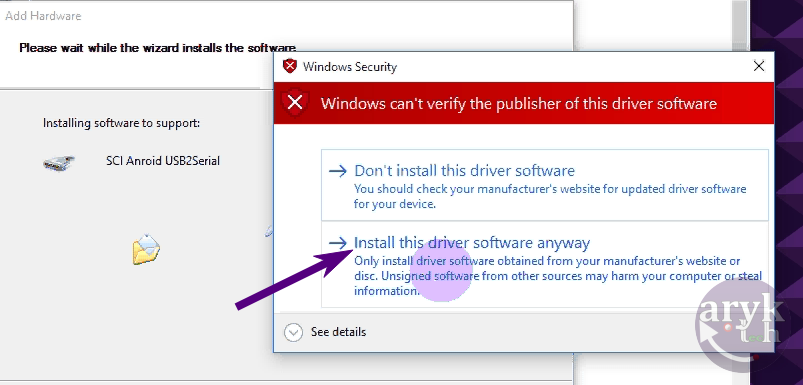Image resolution: width=803 pixels, height=385 pixels.
Task: Click the USB serial device icon
Action: coord(59,162)
